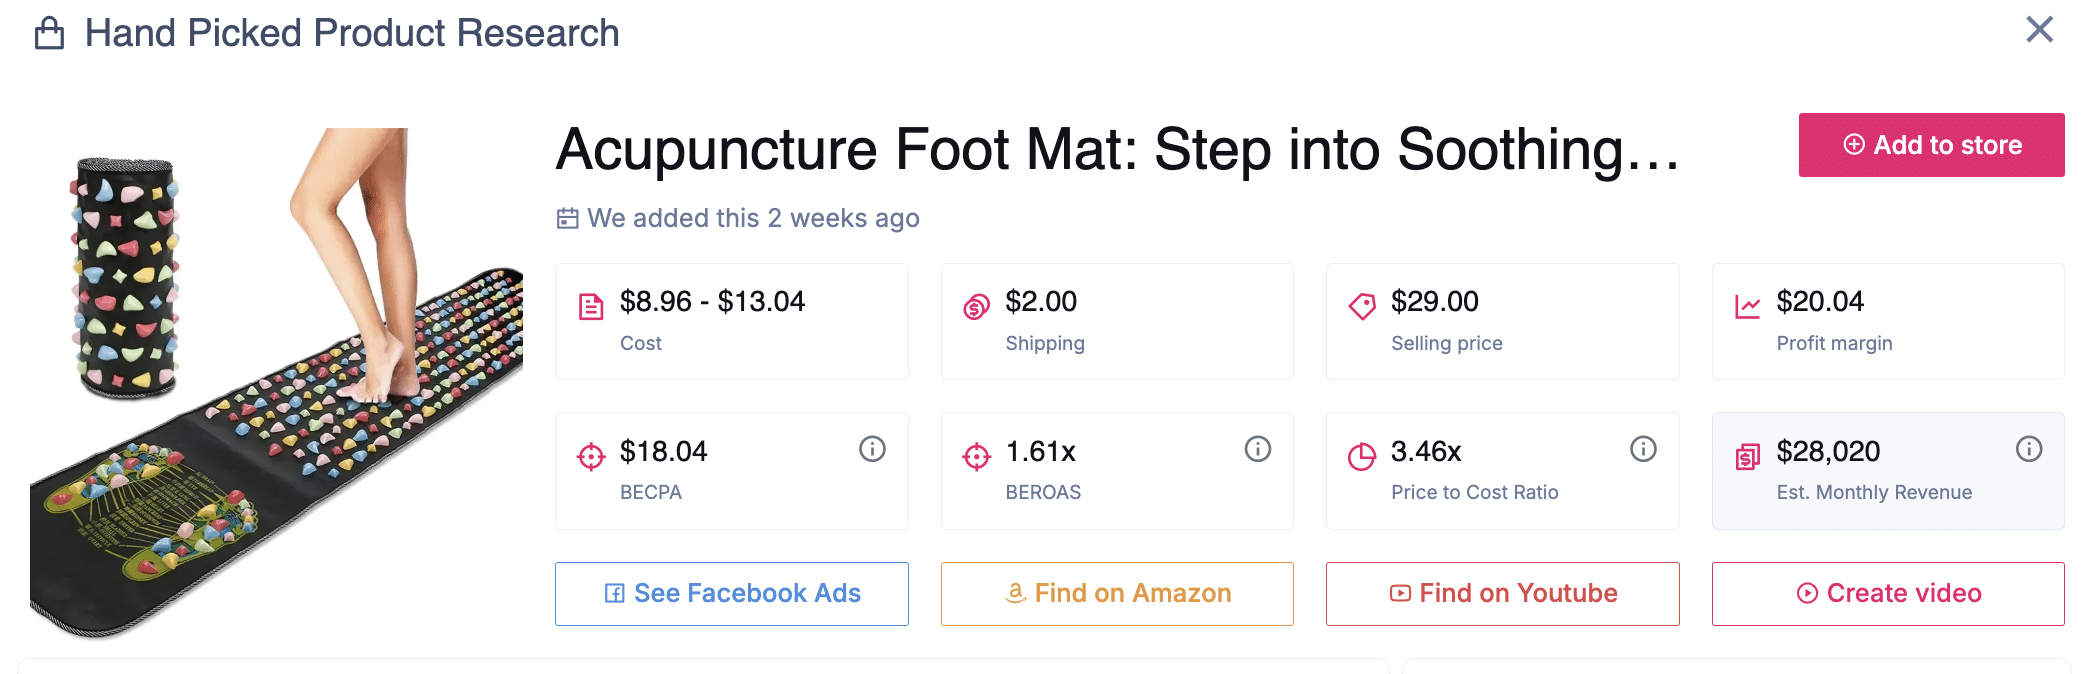
Task: Click the Profit margin chart icon
Action: click(1747, 306)
